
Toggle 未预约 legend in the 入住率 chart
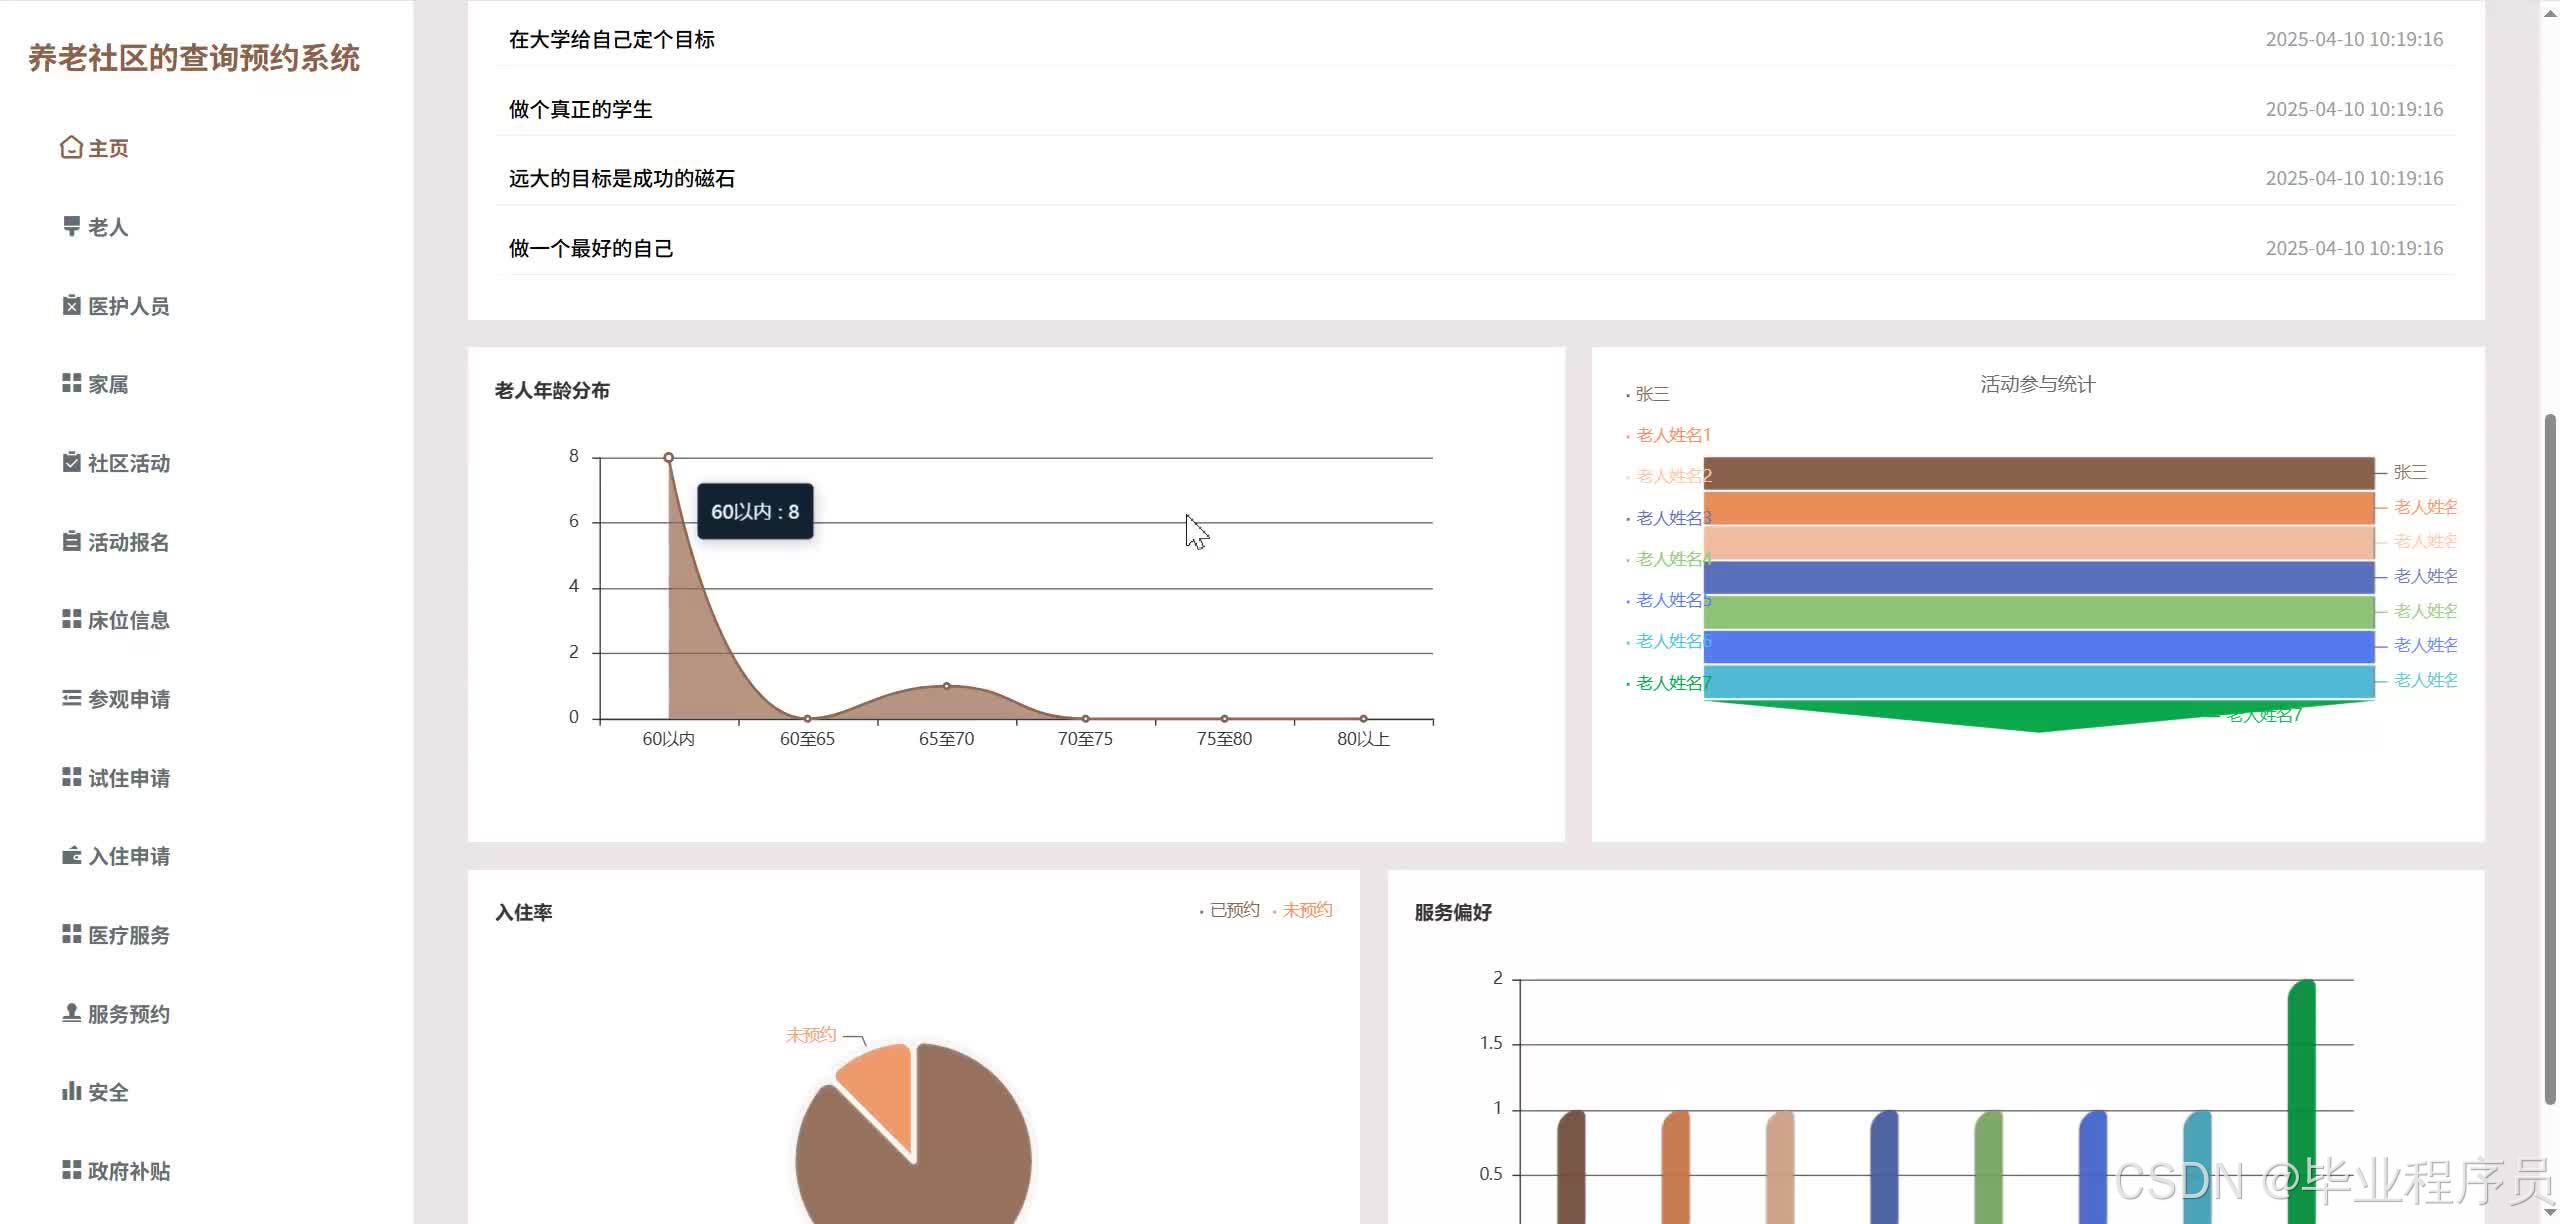pos(1306,910)
